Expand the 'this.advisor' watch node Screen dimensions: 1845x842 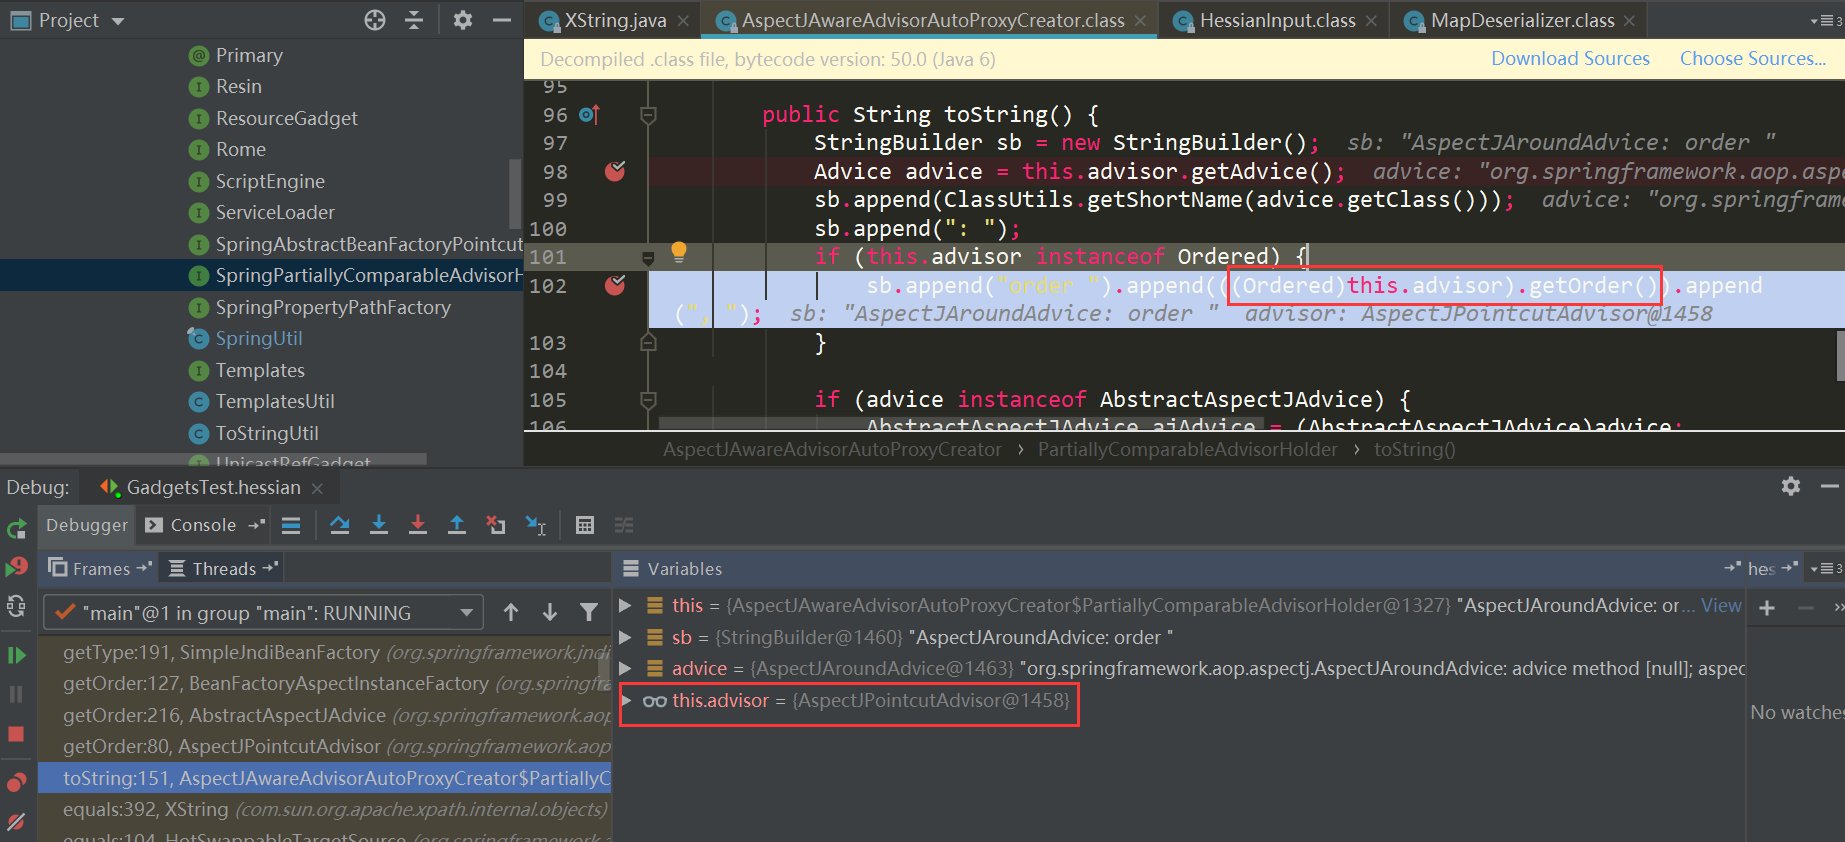click(x=627, y=701)
